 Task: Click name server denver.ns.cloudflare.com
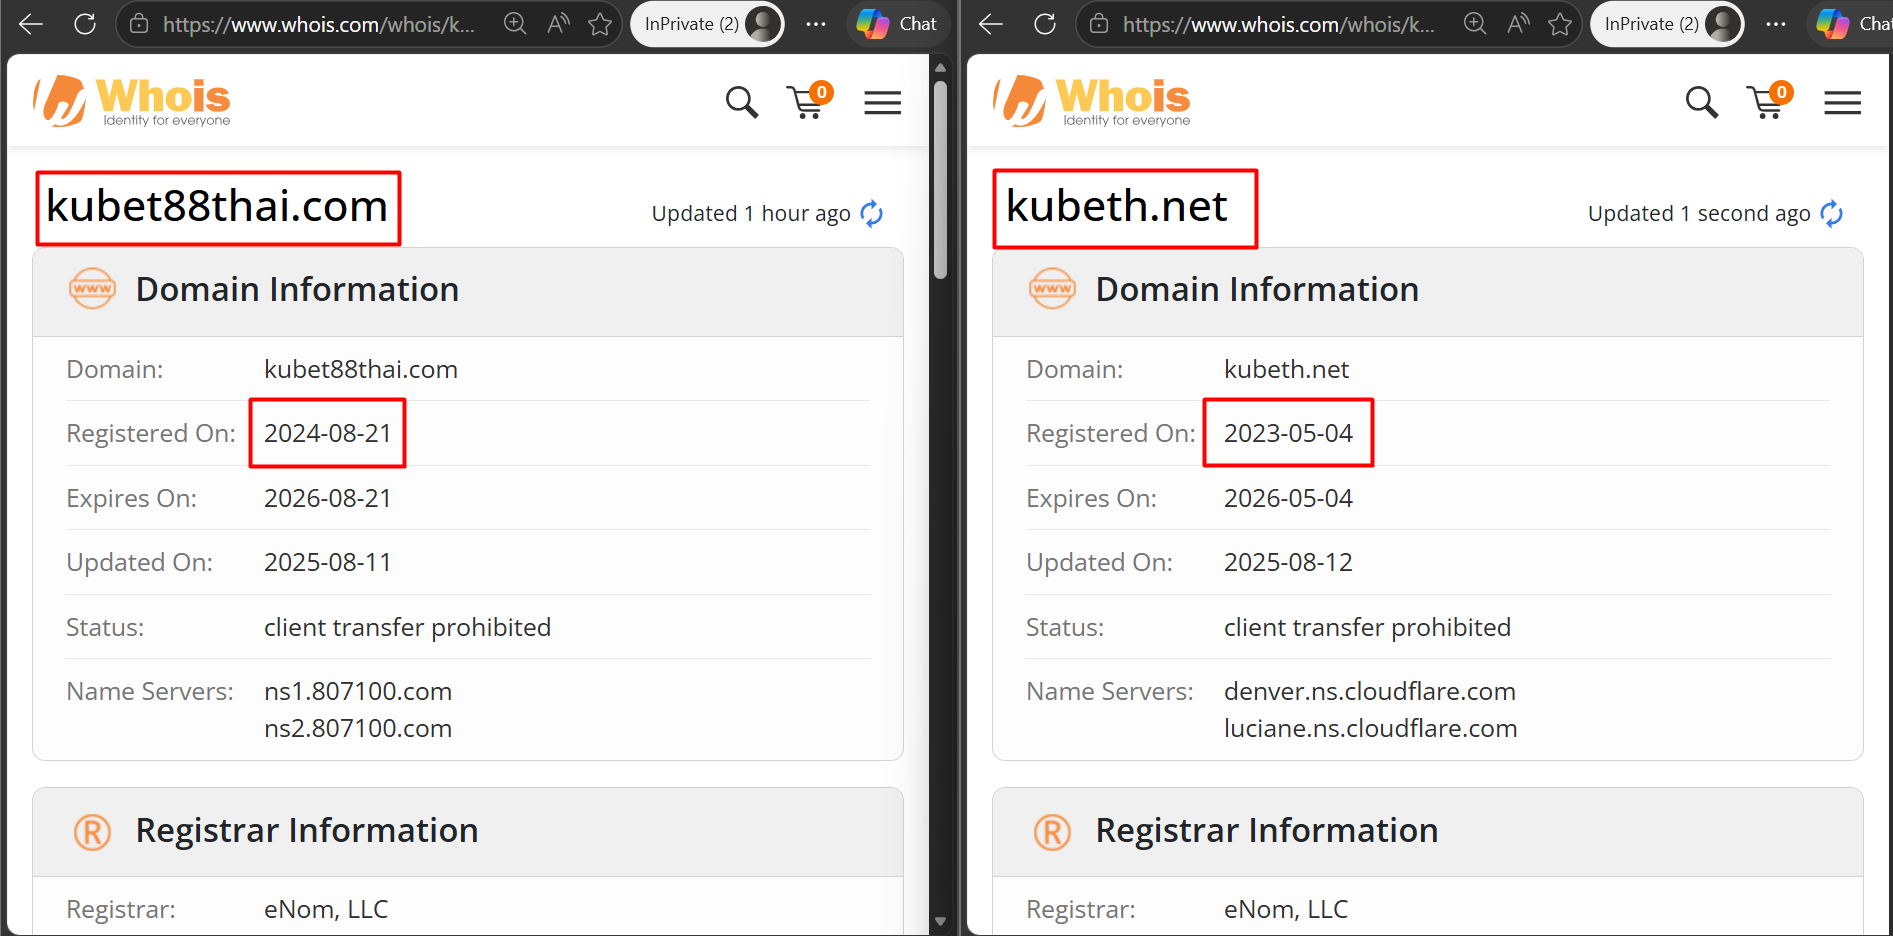pos(1370,691)
